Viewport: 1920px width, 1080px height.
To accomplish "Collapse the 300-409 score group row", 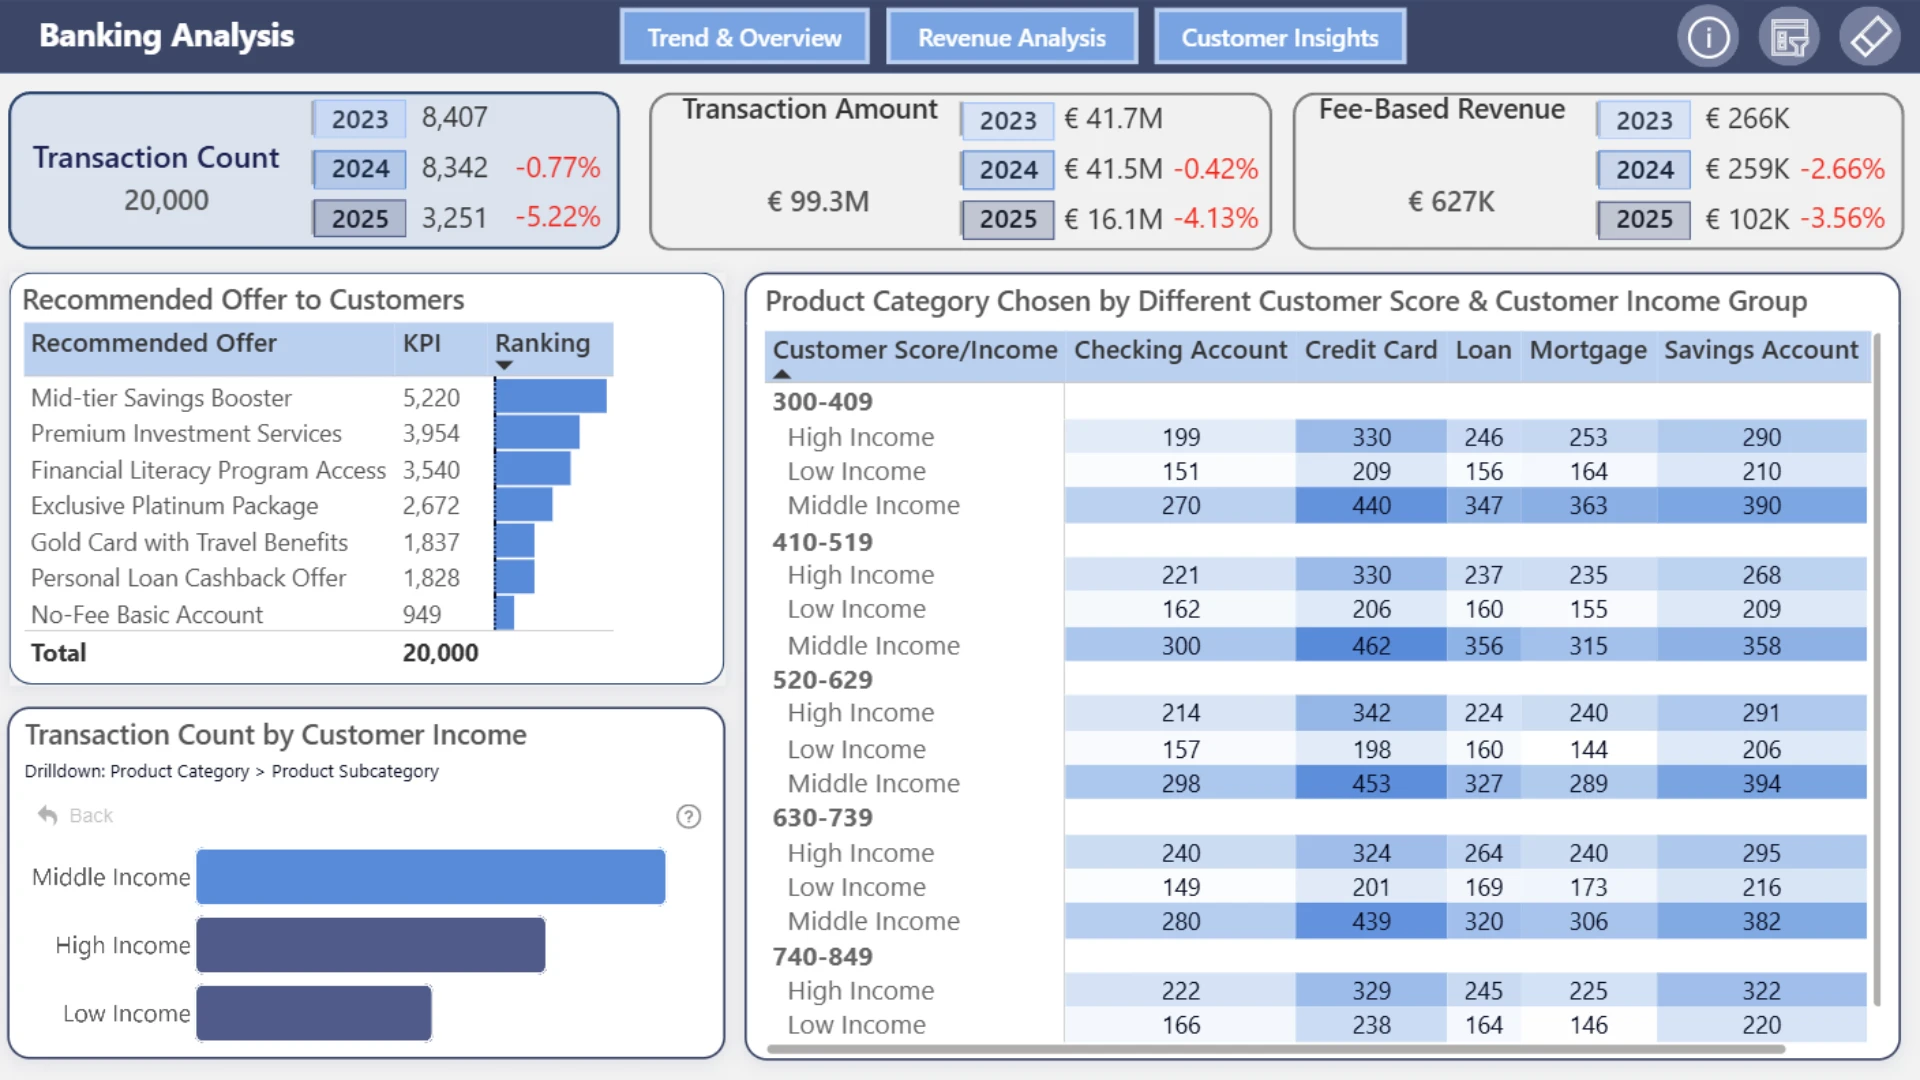I will point(822,402).
